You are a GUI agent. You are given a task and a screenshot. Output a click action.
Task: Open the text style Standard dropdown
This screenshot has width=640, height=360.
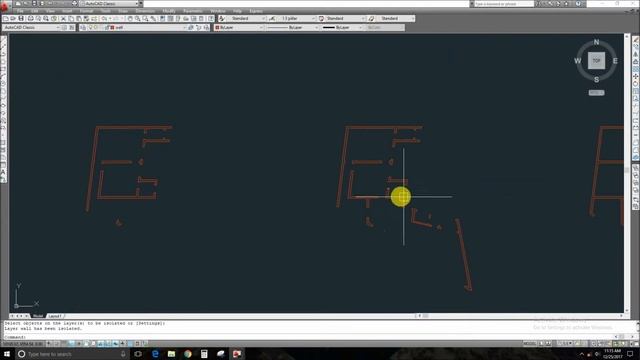[x=247, y=18]
